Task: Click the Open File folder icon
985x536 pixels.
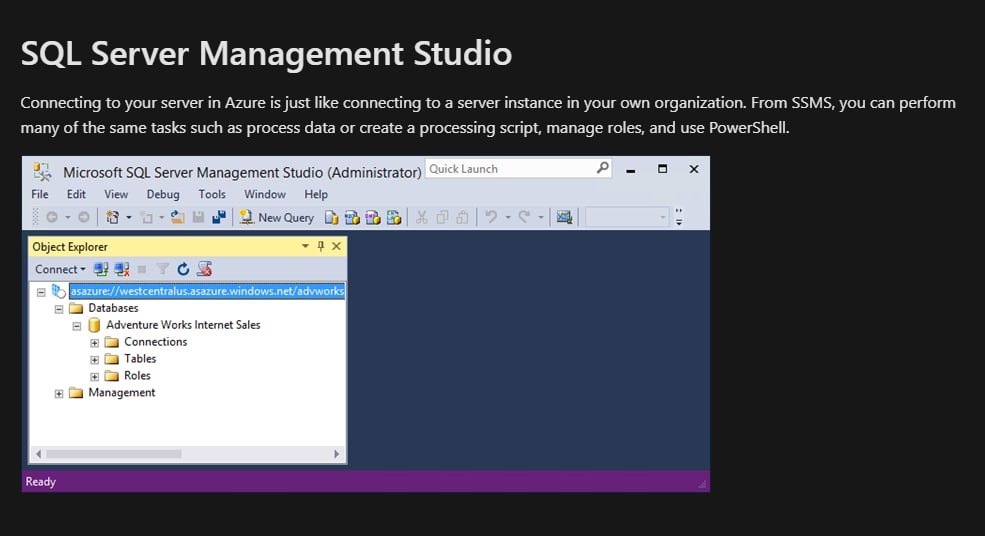Action: (178, 217)
